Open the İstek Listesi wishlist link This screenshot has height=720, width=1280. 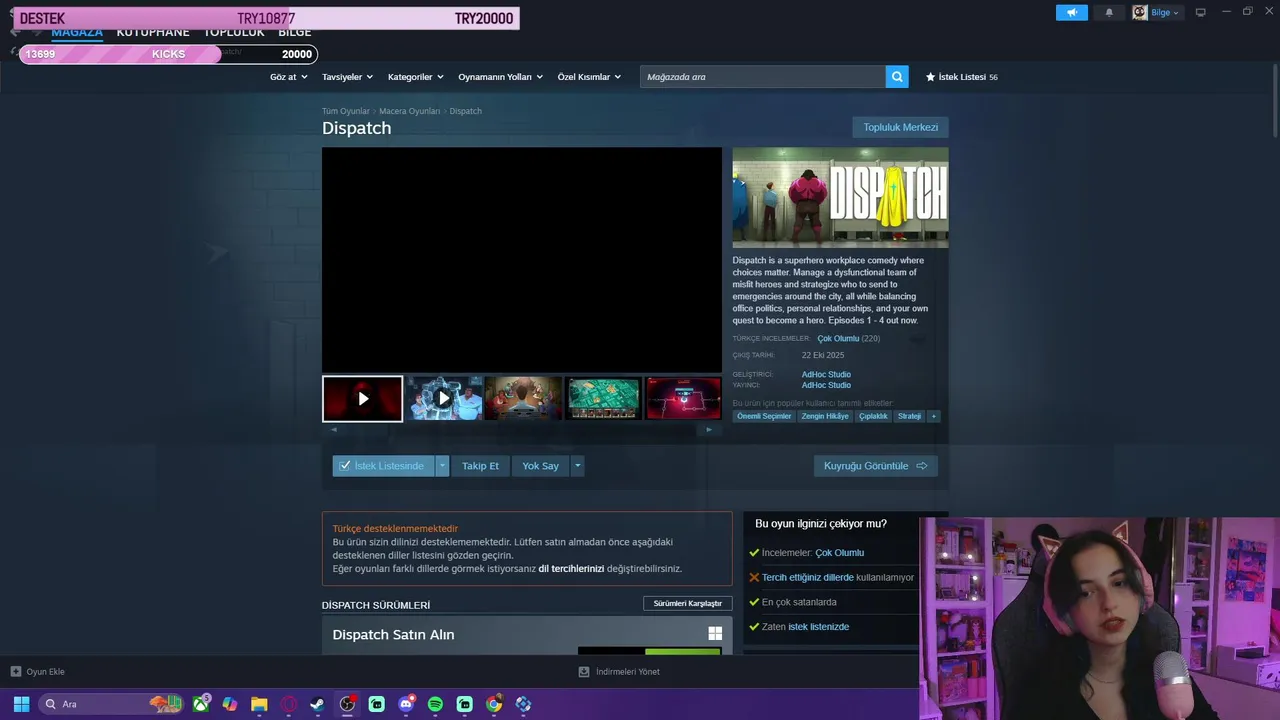tap(961, 77)
